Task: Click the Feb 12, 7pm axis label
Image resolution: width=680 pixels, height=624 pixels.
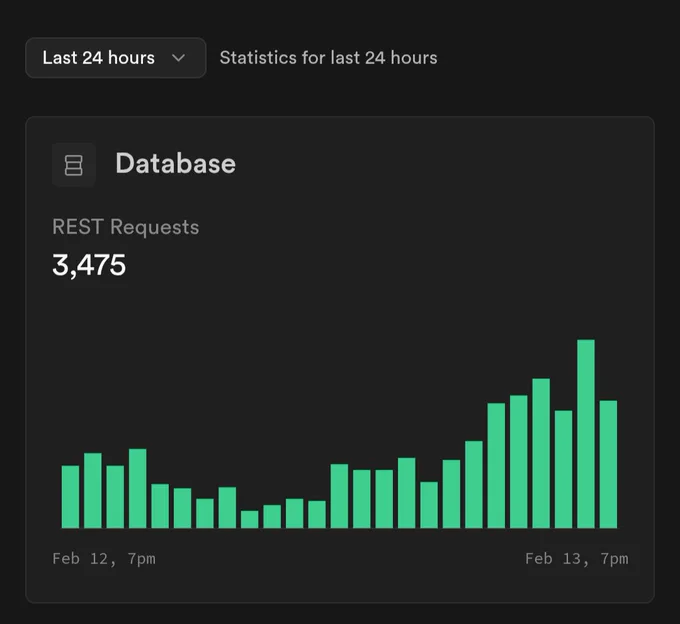Action: (x=104, y=559)
